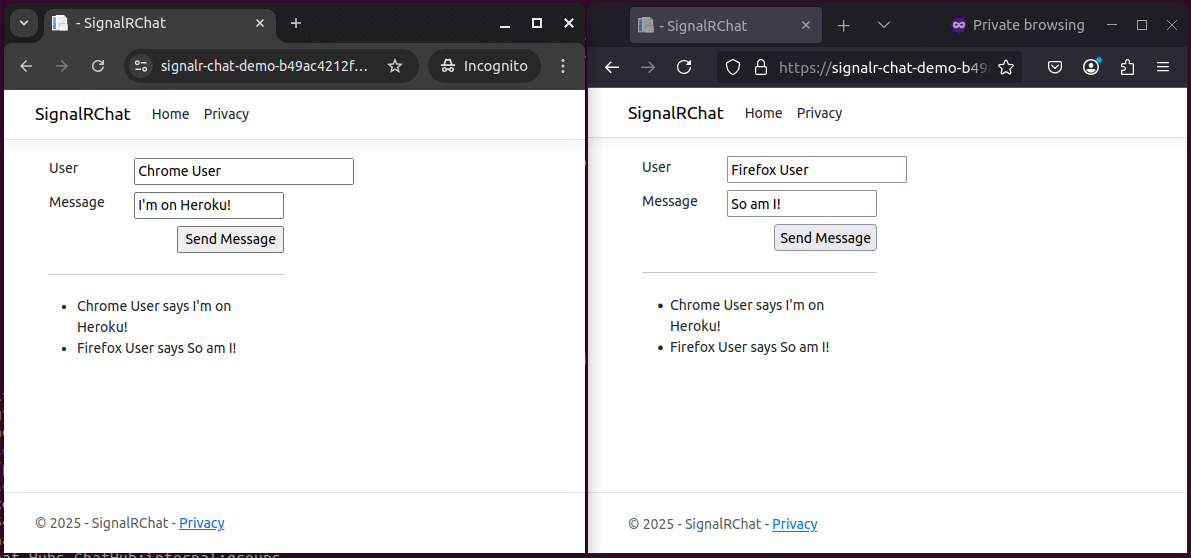The width and height of the screenshot is (1191, 558).
Task: Open Chrome's three-dot menu
Action: coord(563,66)
